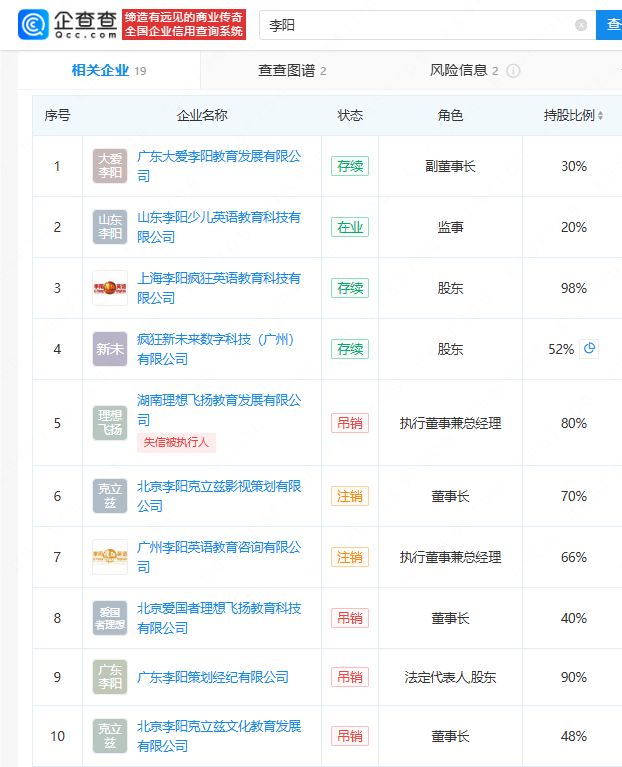Screen dimensions: 622x767
Task: Click 广东大爱李阳 company logo thumbnail
Action: coord(110,166)
